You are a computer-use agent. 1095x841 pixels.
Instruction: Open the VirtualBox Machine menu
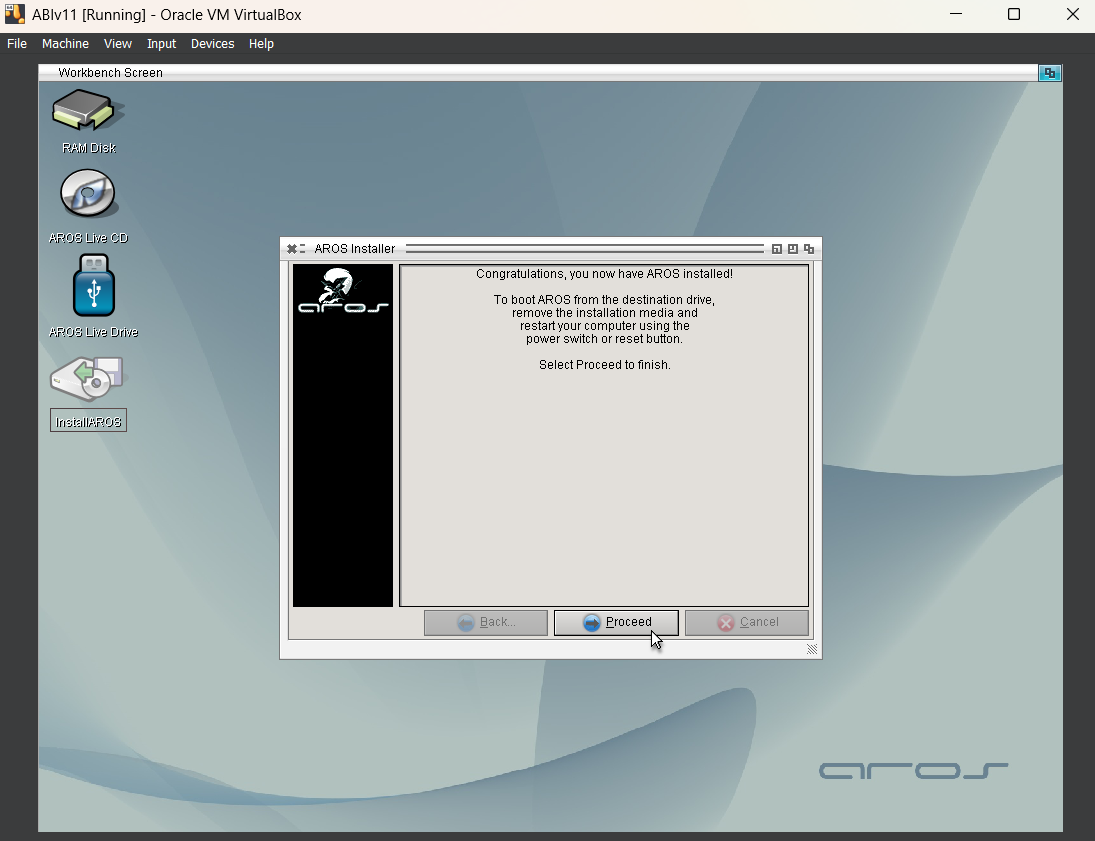pyautogui.click(x=65, y=43)
